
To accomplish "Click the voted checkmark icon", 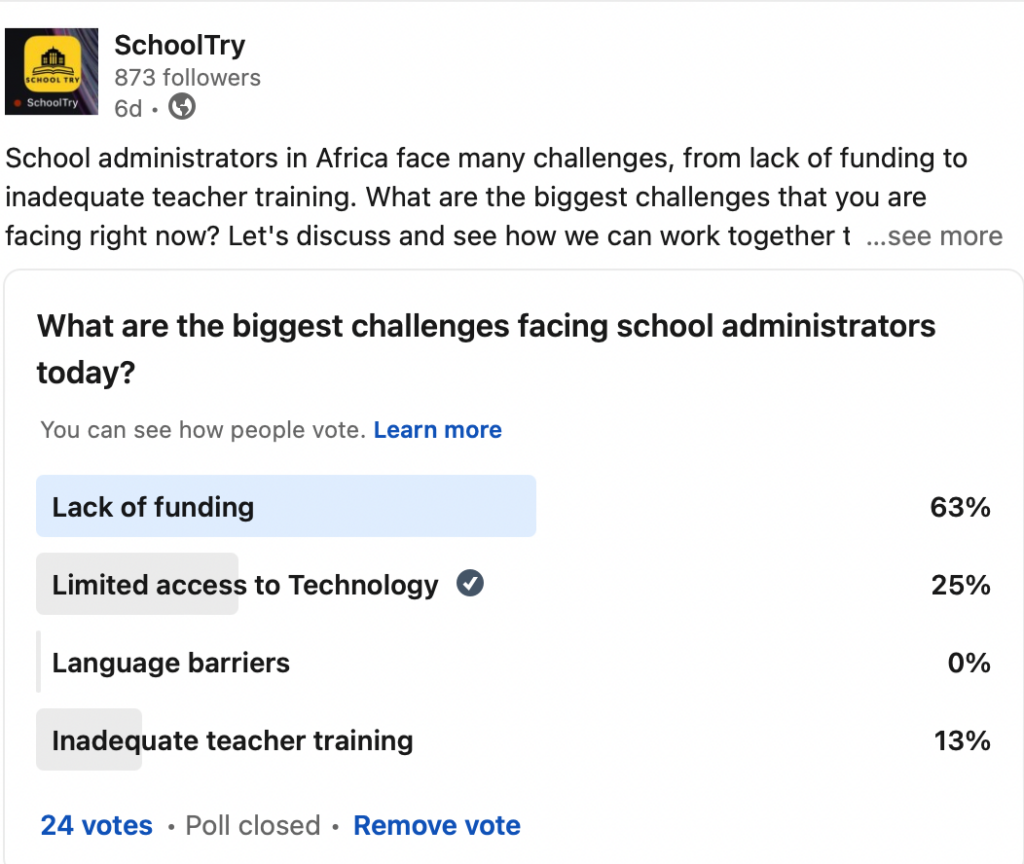I will (x=470, y=583).
